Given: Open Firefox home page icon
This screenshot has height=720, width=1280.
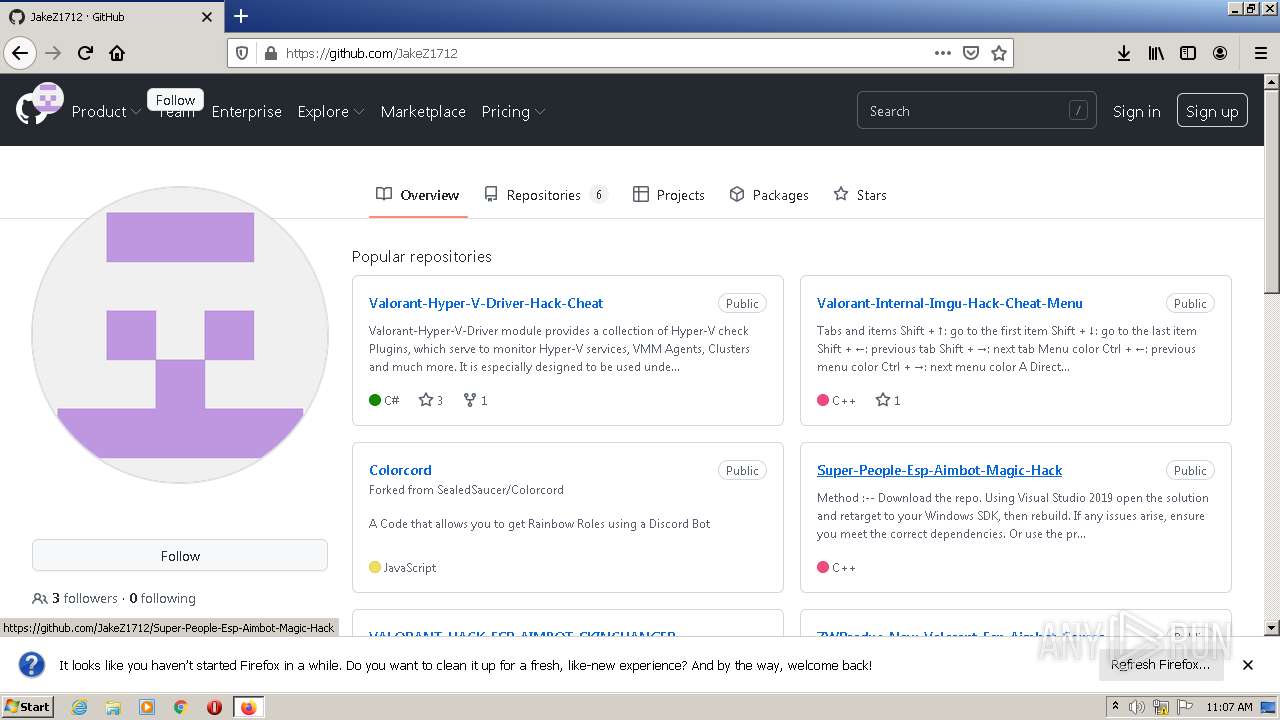Looking at the screenshot, I should coord(117,53).
